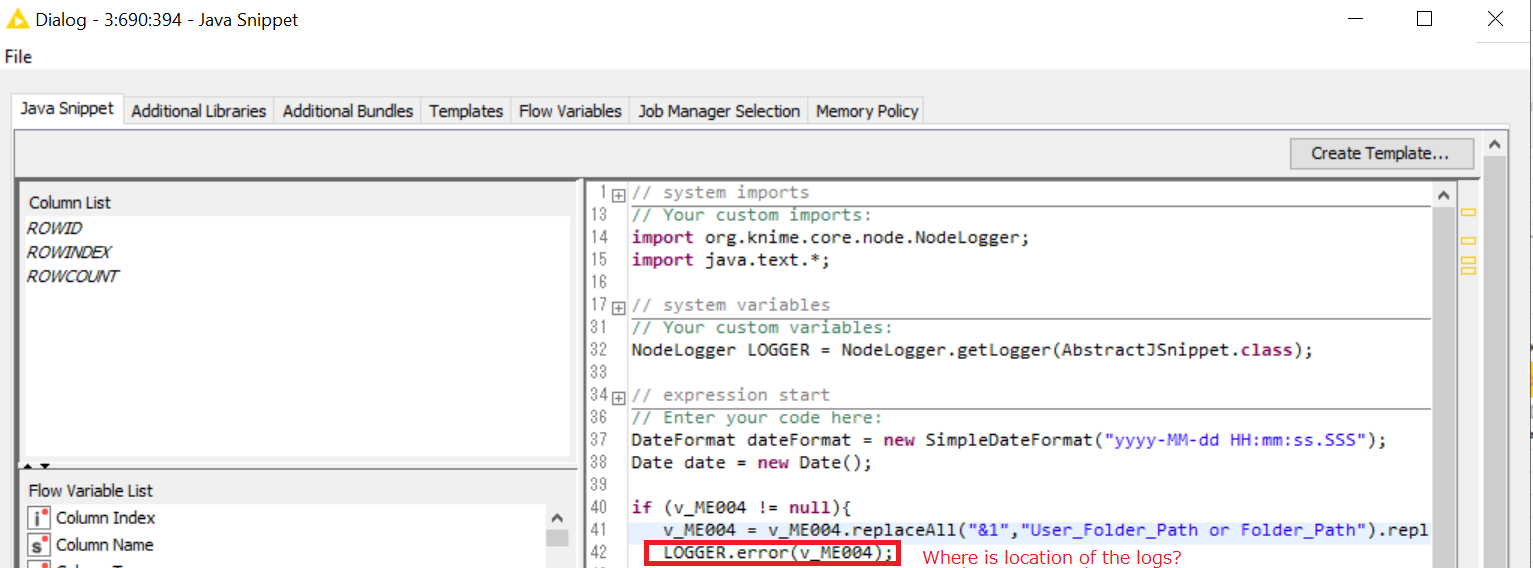Select Column Index flow variable
Viewport: 1533px width, 568px height.
coord(105,518)
